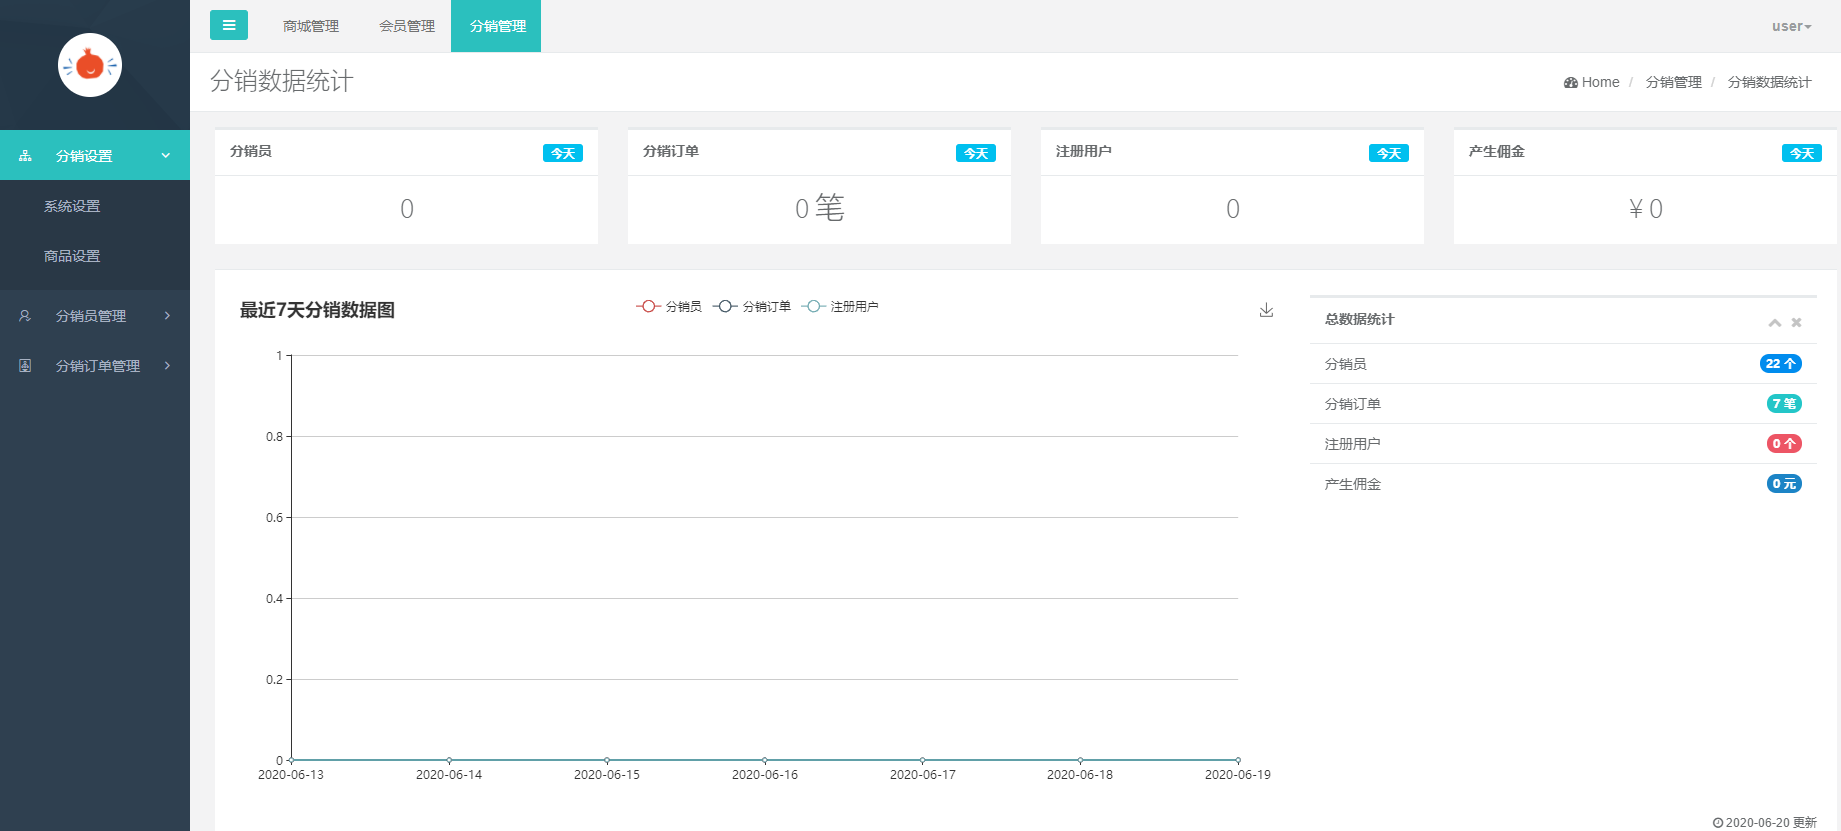1841x831 pixels.
Task: Click the clock icon beside update date
Action: (1718, 823)
